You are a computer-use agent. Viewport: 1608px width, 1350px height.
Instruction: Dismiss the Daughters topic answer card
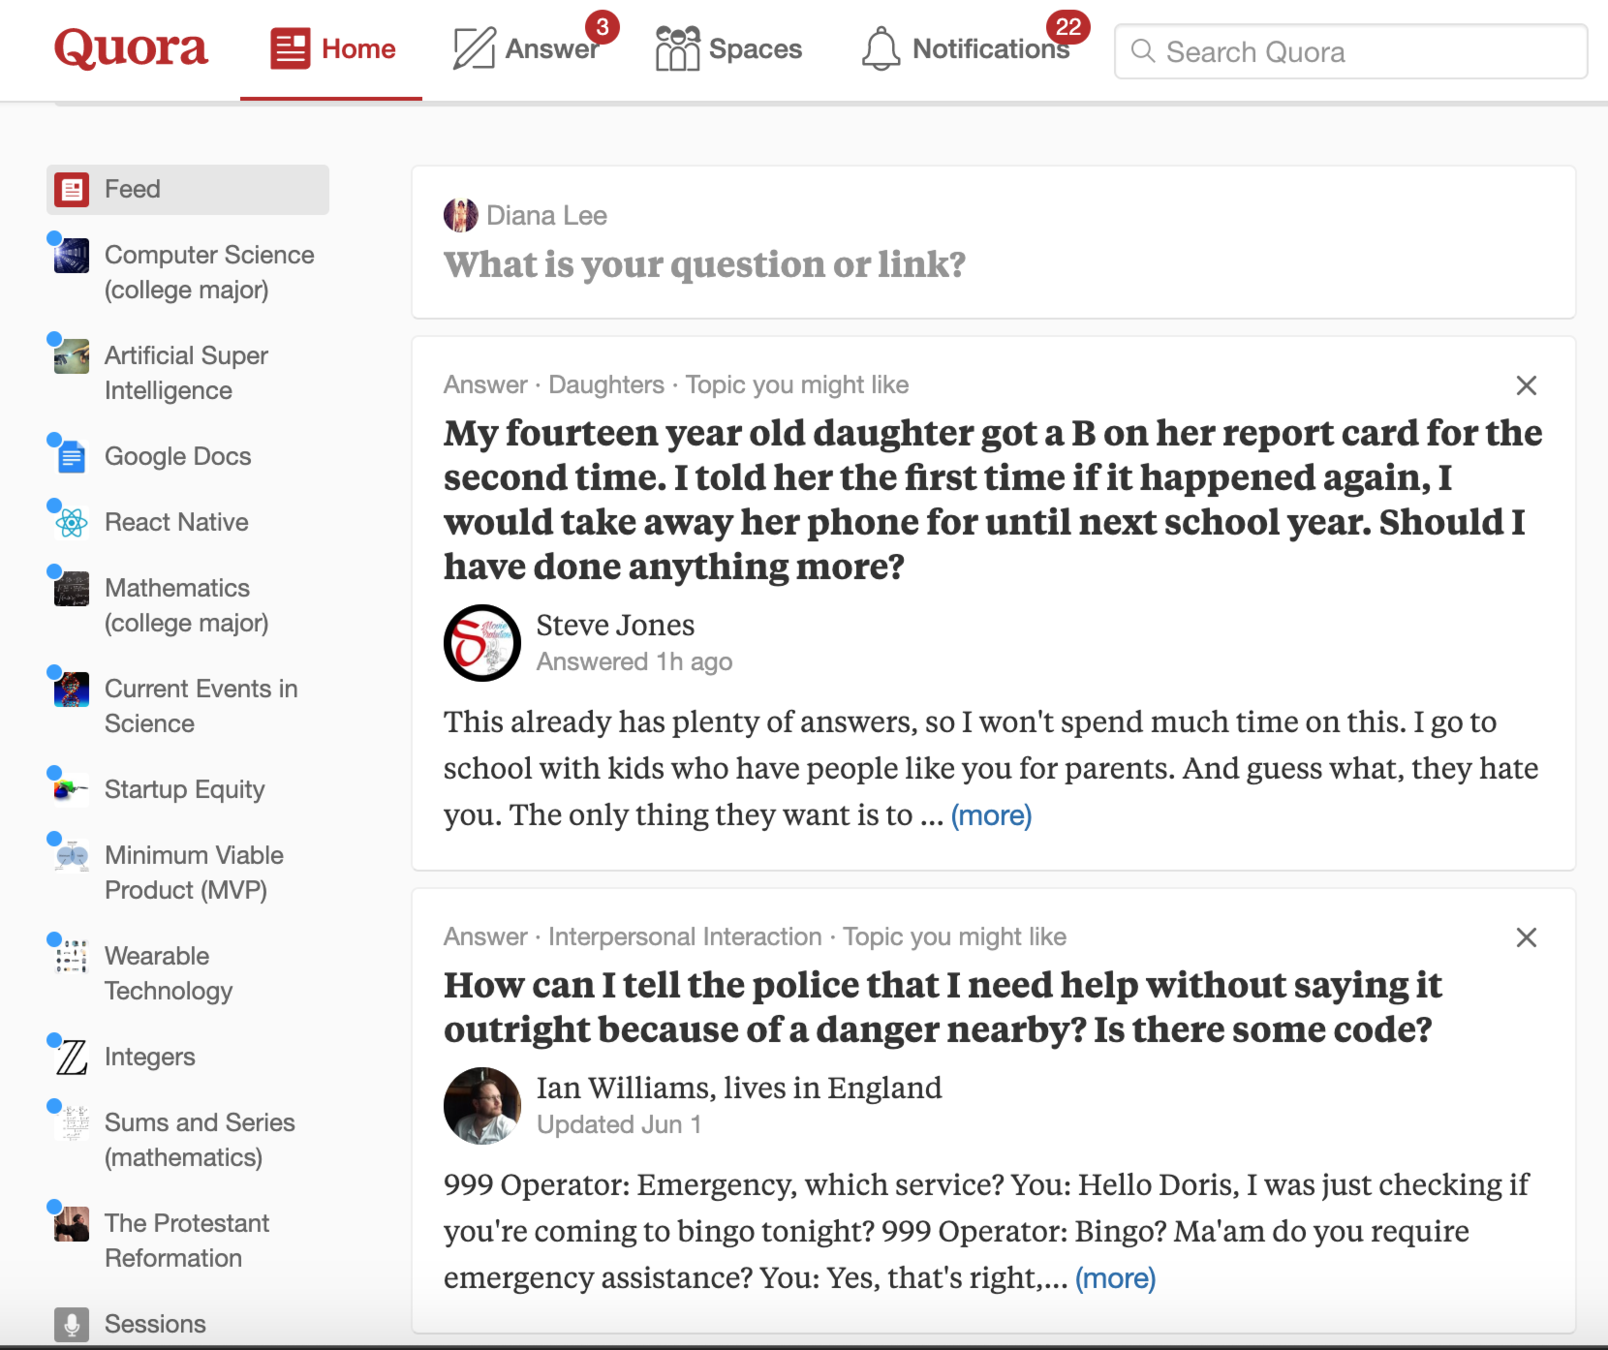click(1526, 385)
